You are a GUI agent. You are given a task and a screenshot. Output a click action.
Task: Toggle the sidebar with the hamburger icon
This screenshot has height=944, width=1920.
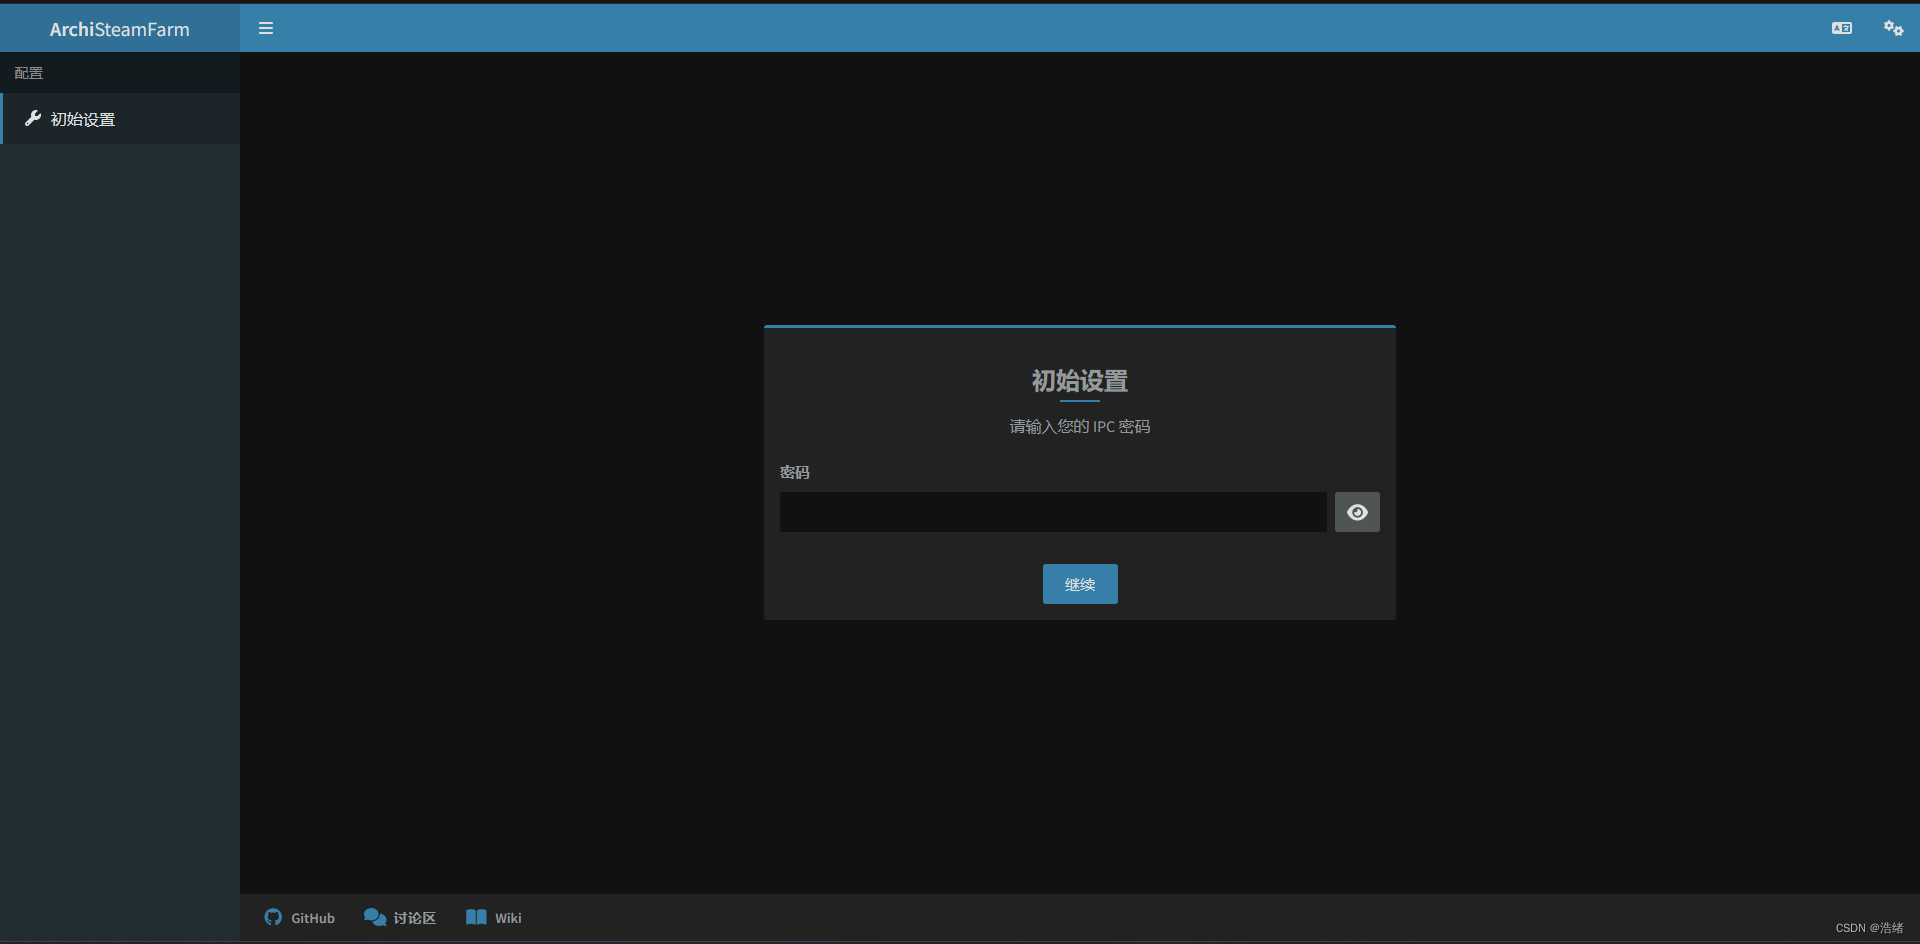(266, 28)
